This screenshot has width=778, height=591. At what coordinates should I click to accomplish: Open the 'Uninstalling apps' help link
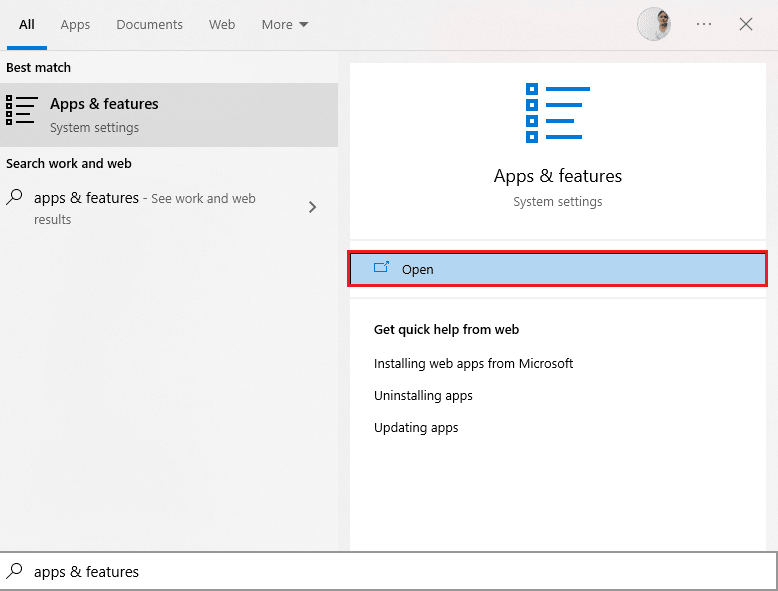pos(423,395)
